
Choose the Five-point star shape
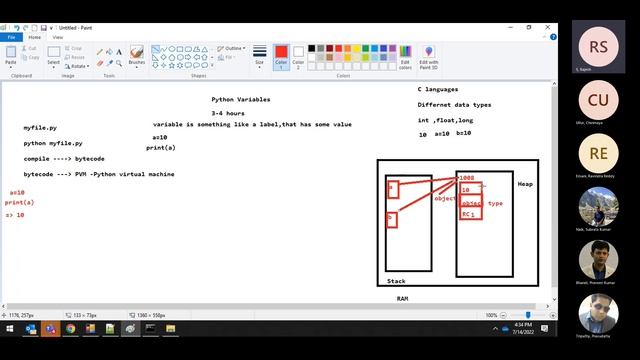pyautogui.click(x=172, y=65)
